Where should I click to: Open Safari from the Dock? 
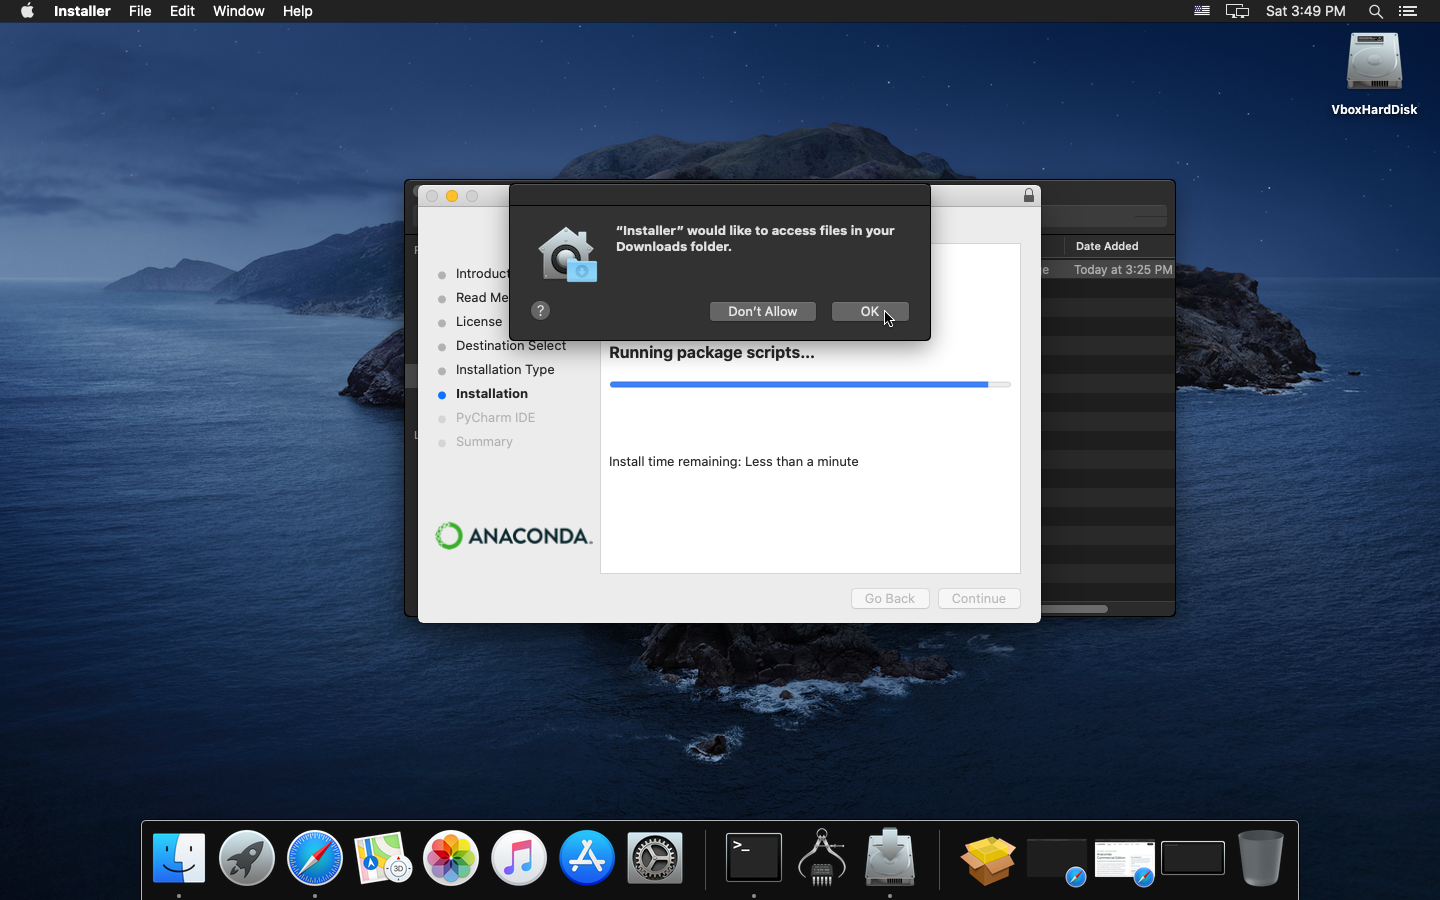pyautogui.click(x=315, y=858)
